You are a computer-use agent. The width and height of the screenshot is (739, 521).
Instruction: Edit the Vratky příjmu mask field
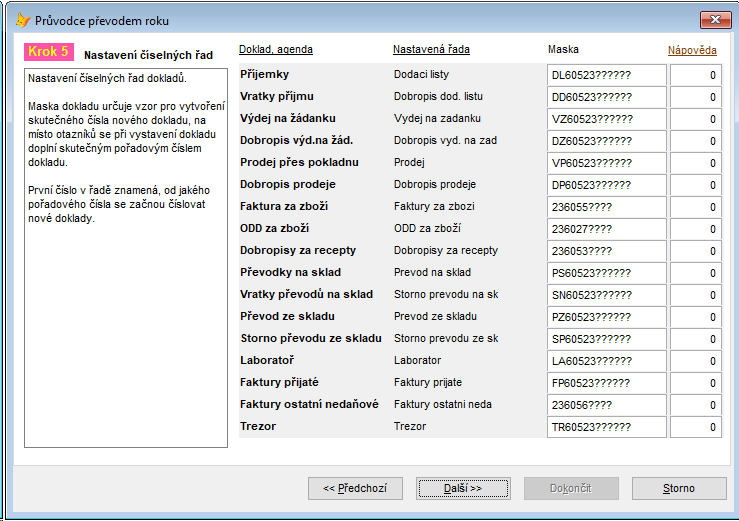point(607,97)
